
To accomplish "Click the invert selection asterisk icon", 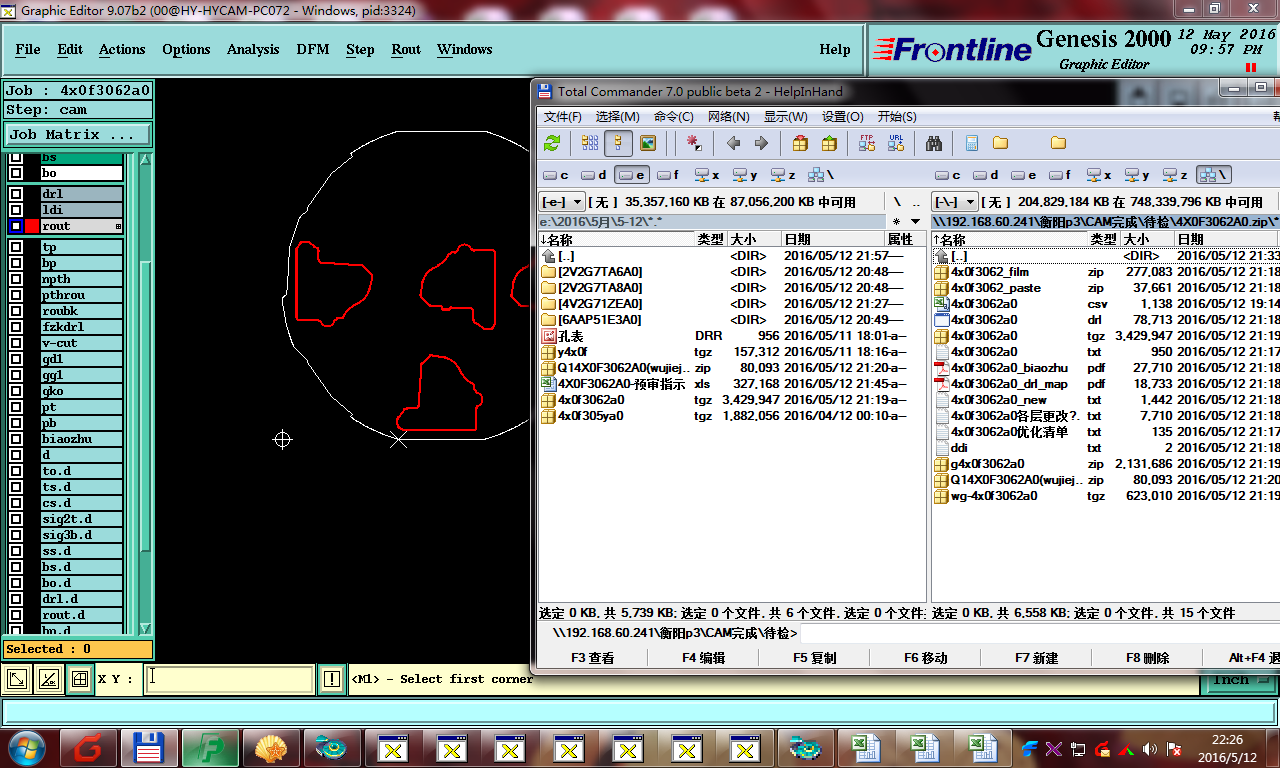I will [x=694, y=143].
